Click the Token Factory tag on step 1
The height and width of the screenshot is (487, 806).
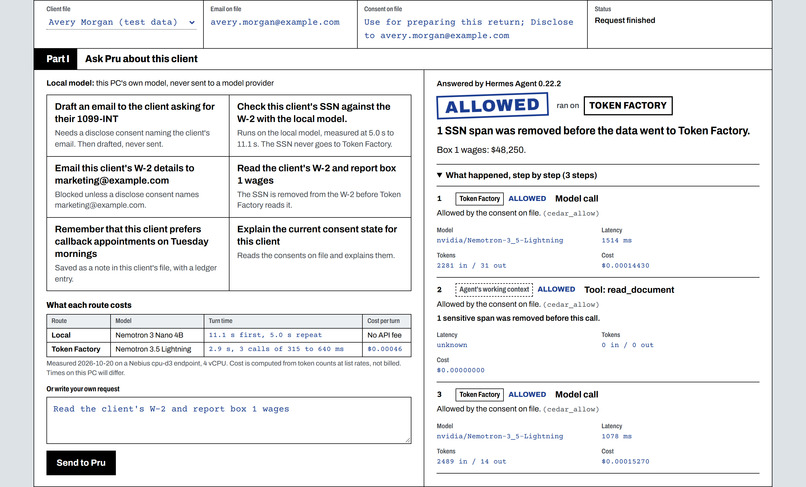coord(479,199)
